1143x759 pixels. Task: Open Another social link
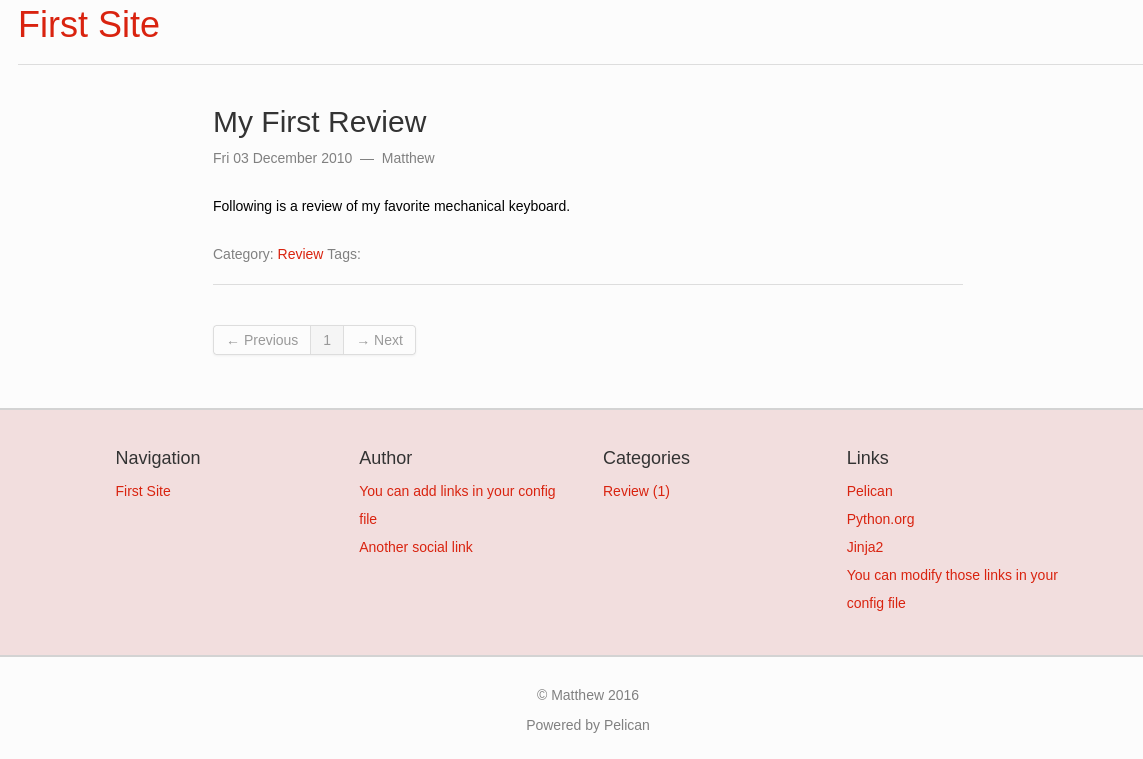pos(416,547)
